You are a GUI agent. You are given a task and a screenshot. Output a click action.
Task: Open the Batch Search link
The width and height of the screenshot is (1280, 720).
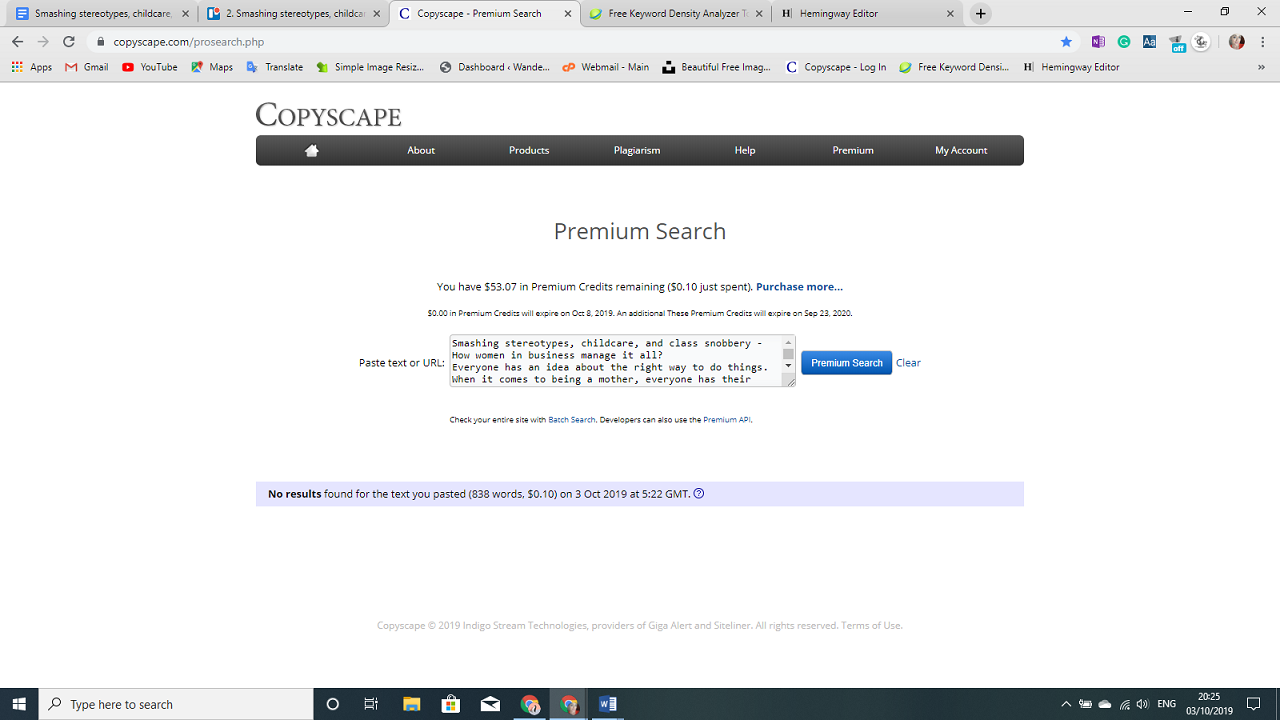[x=572, y=420]
